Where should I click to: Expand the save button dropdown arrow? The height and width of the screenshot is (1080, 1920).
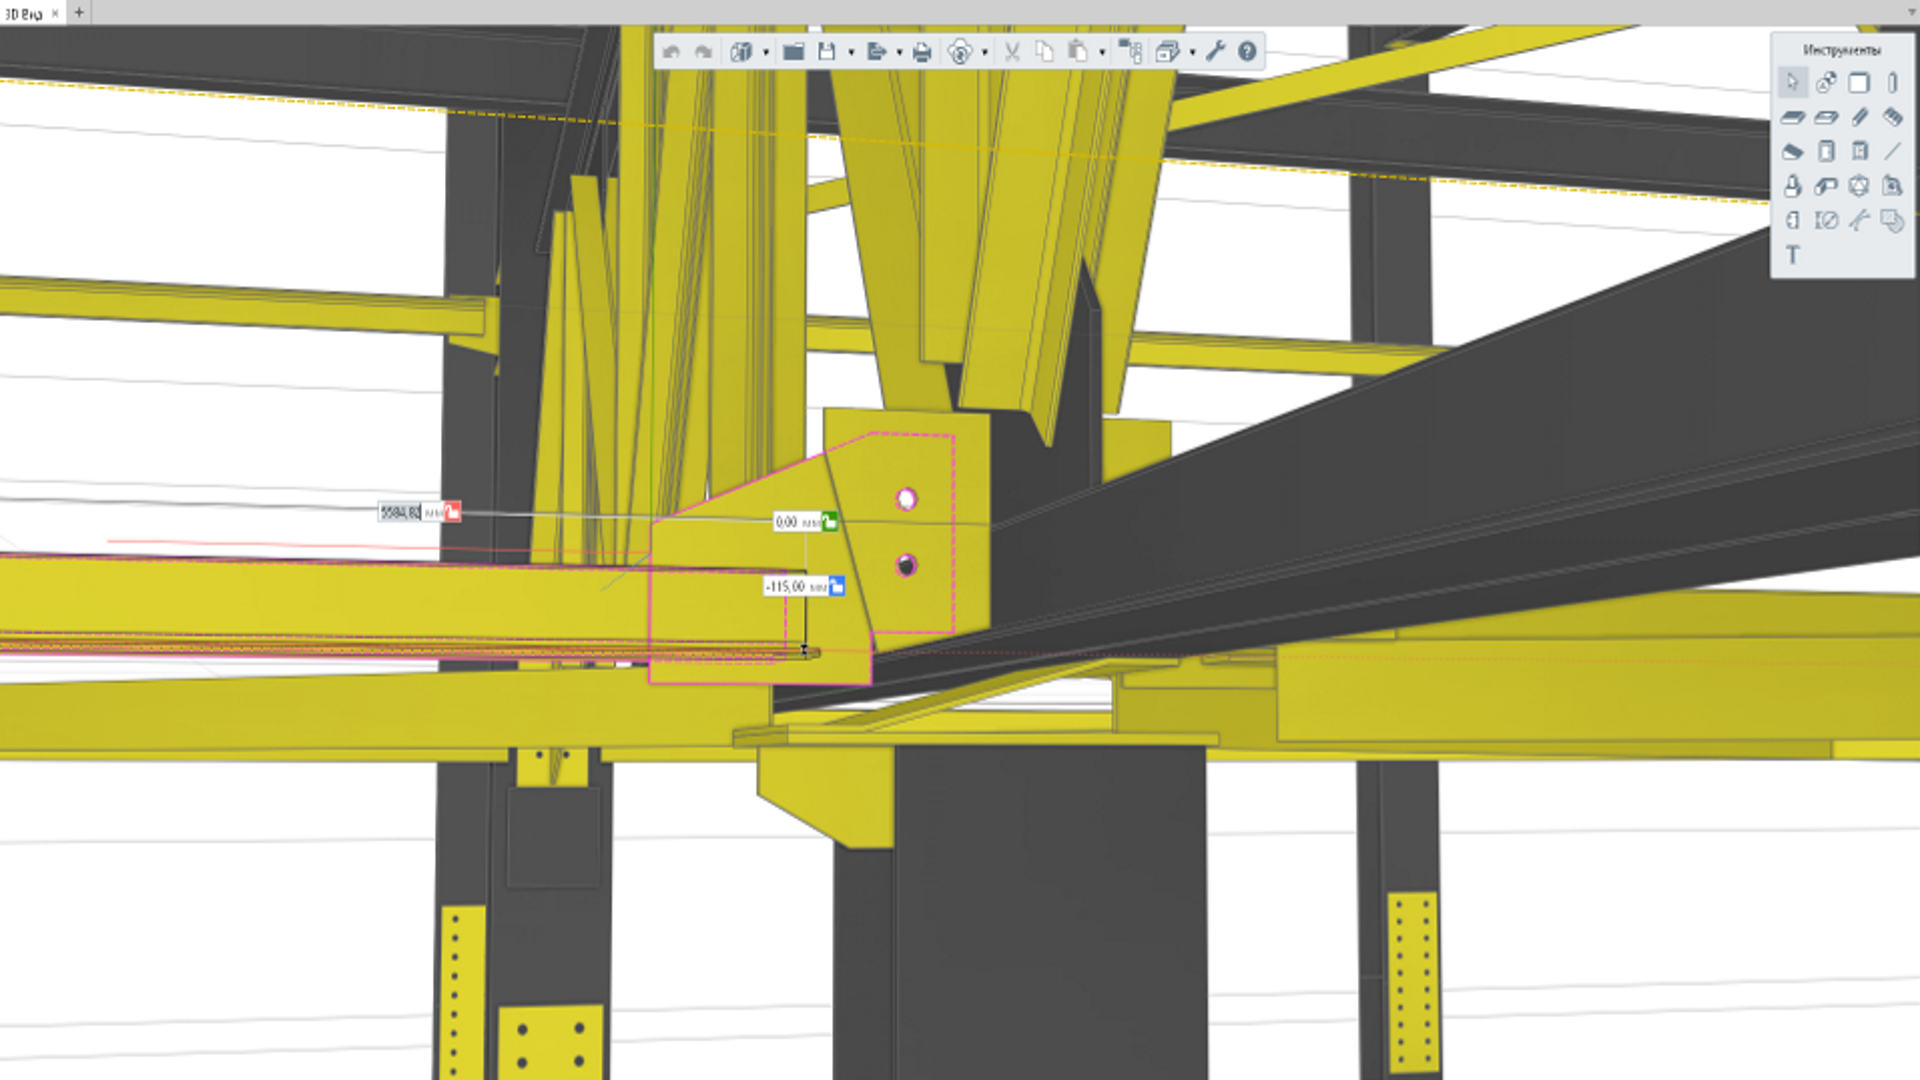(x=851, y=52)
